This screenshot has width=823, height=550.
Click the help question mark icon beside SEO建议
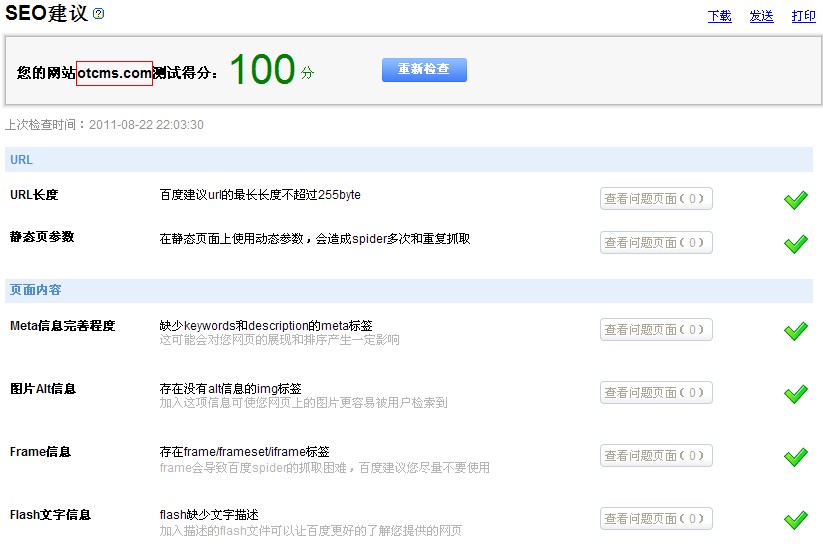click(98, 14)
